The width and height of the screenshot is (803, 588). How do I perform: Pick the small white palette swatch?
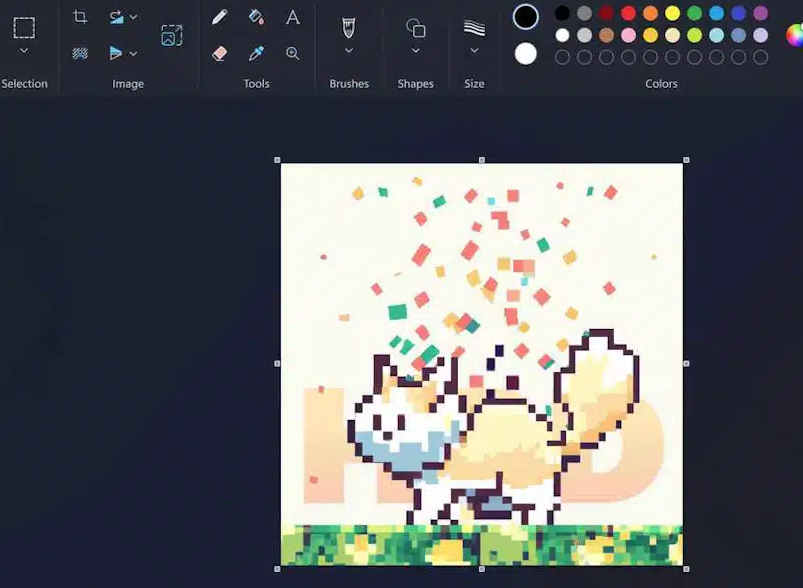(x=562, y=35)
